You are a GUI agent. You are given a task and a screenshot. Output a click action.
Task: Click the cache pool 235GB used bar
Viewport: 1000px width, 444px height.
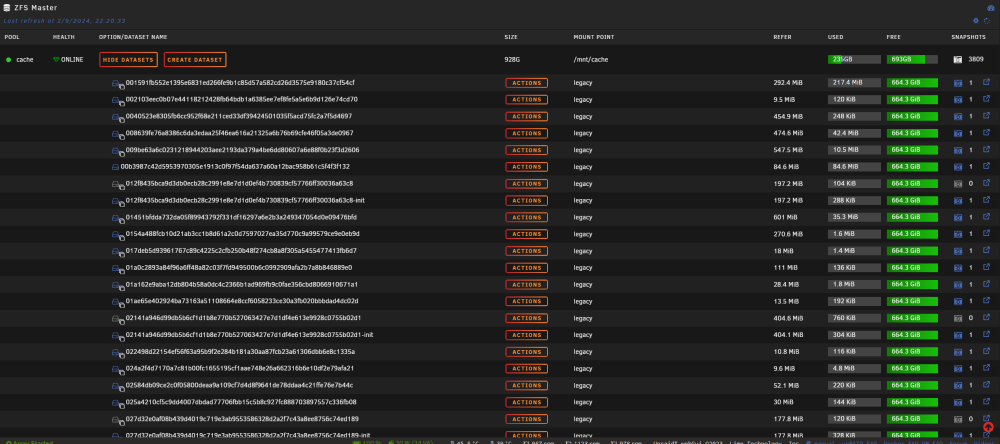point(854,59)
